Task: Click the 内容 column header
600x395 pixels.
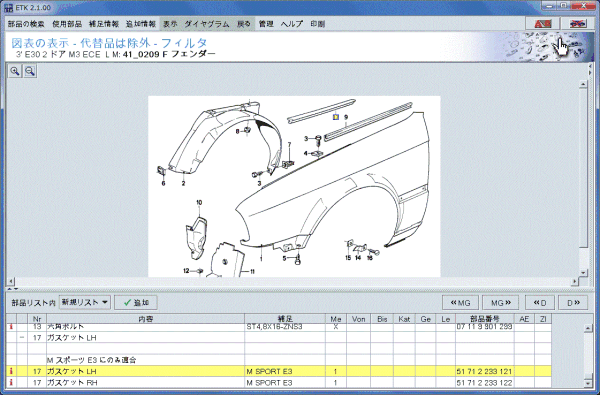Action: pos(145,319)
